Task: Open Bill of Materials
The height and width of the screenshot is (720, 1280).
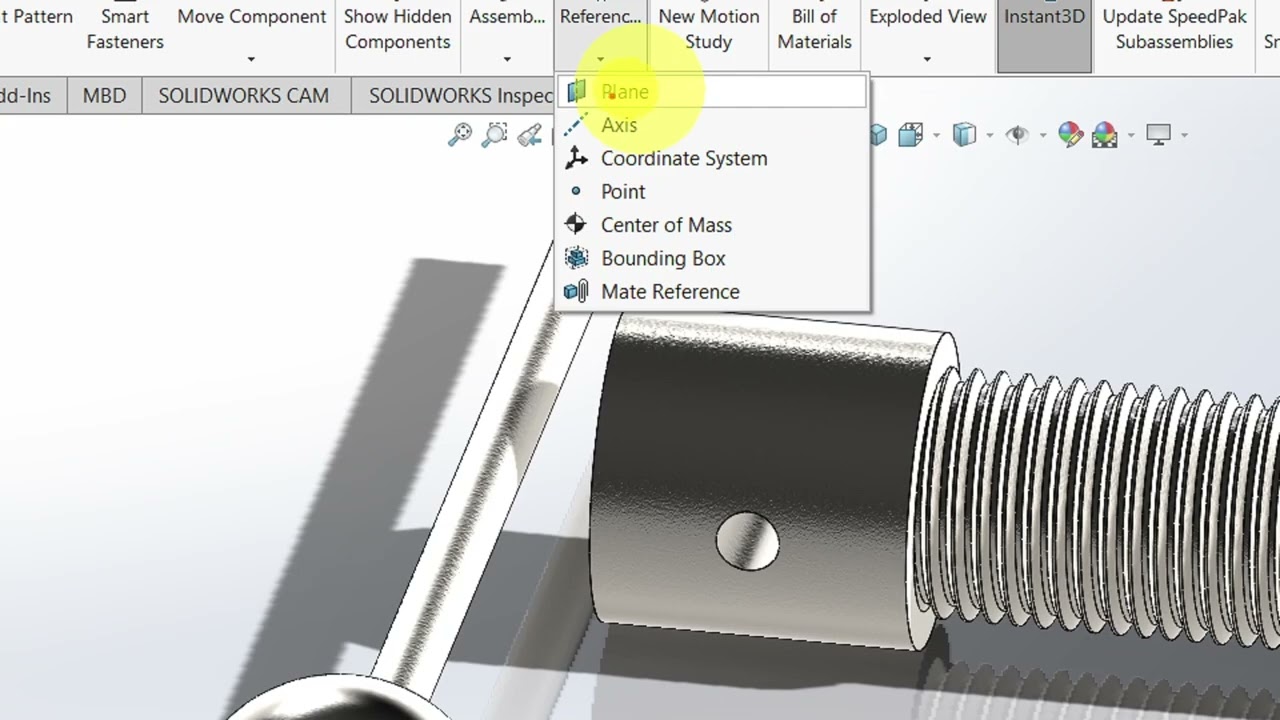Action: 815,29
